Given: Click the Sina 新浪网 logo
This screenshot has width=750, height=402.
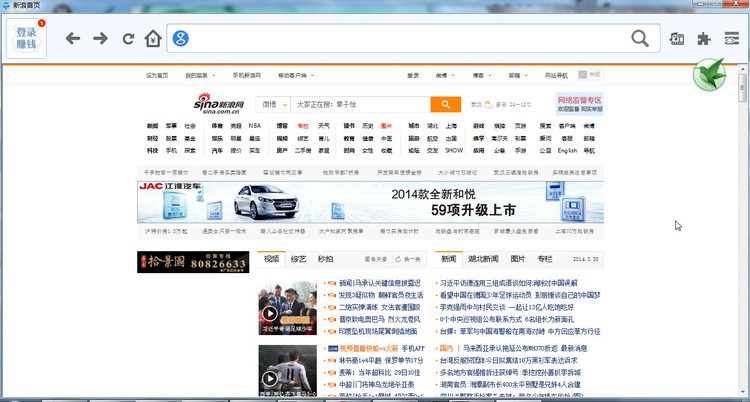Looking at the screenshot, I should [220, 104].
